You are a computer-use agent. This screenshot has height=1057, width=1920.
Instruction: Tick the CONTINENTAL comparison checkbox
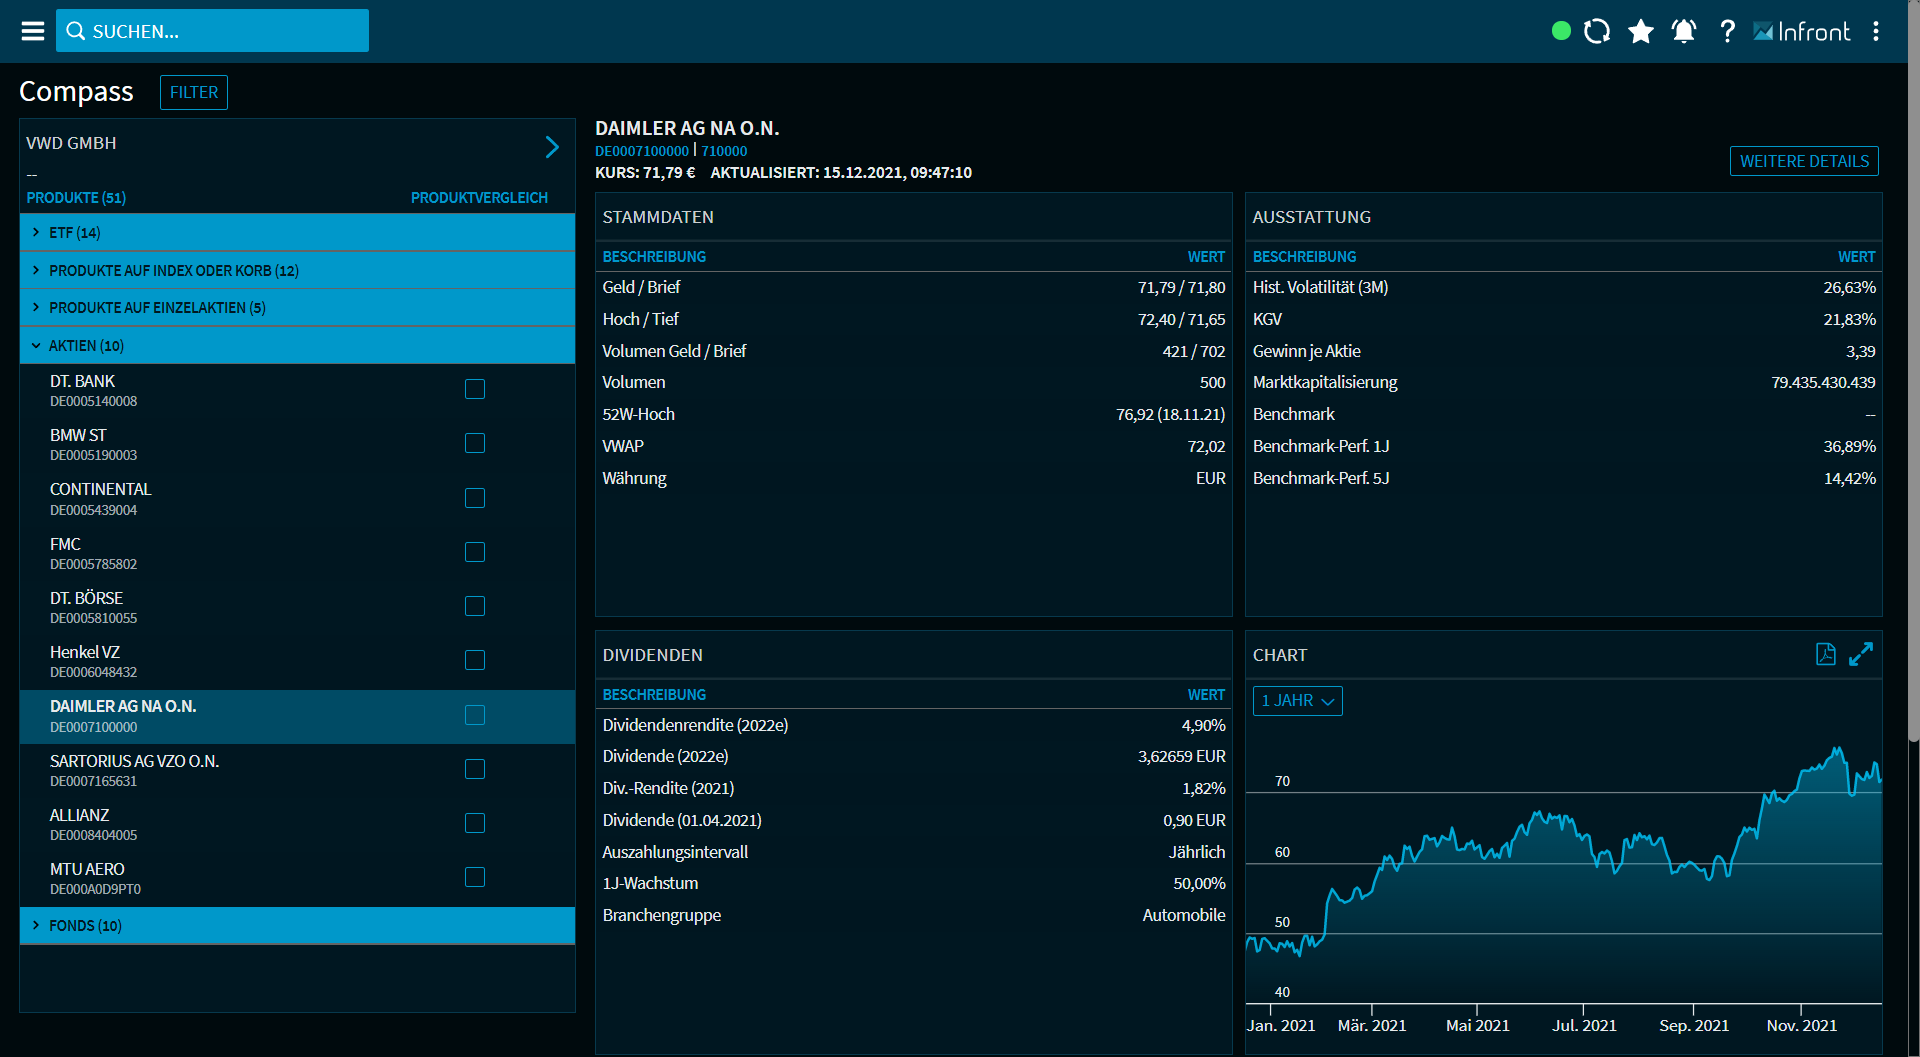[x=475, y=498]
